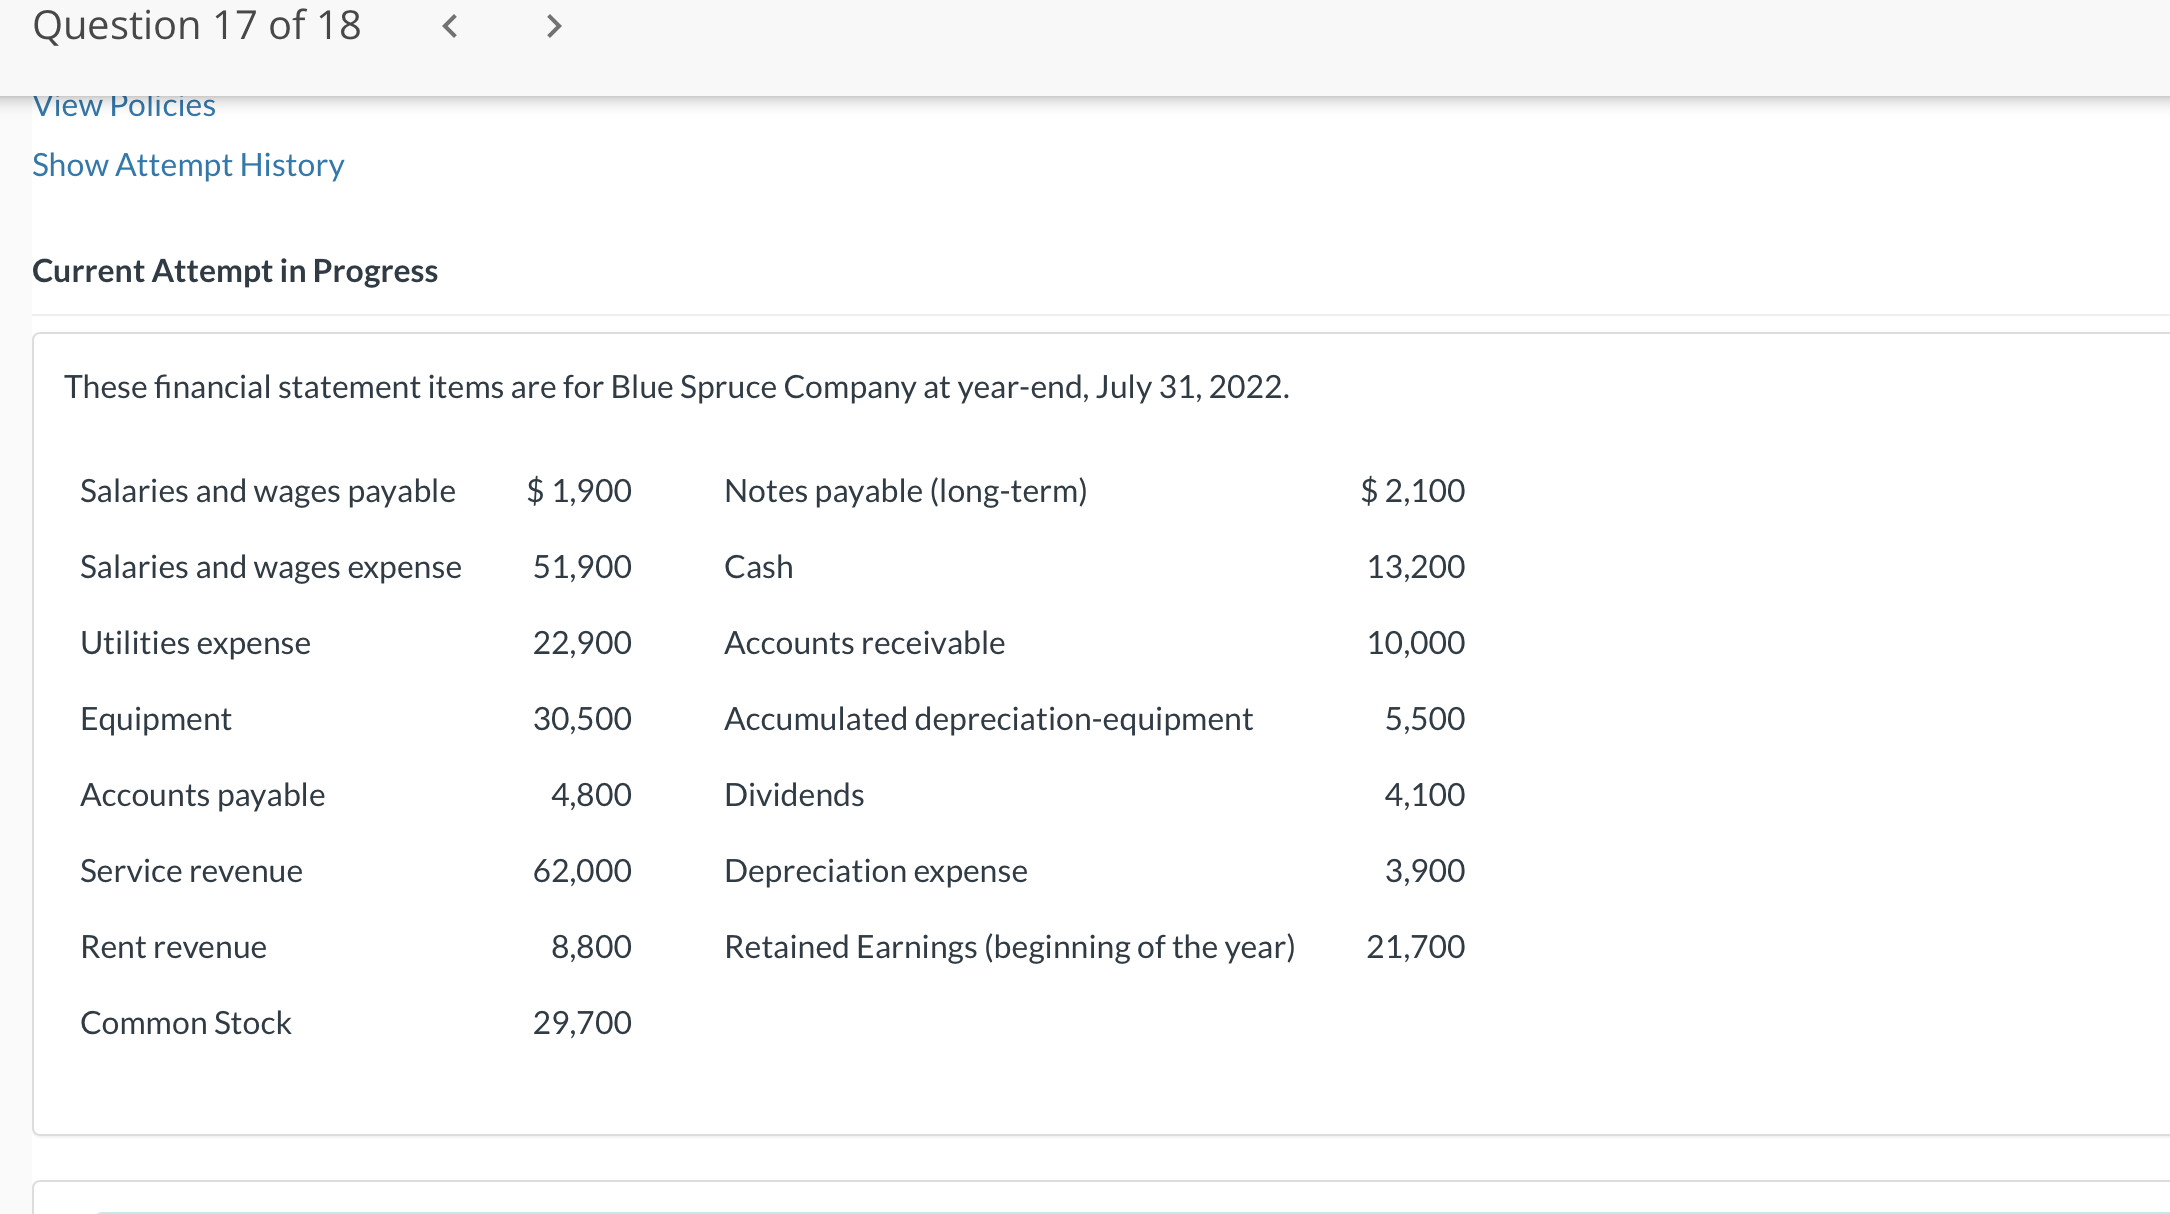Open Show Attempt History
Viewport: 2170px width, 1214px height.
click(188, 164)
